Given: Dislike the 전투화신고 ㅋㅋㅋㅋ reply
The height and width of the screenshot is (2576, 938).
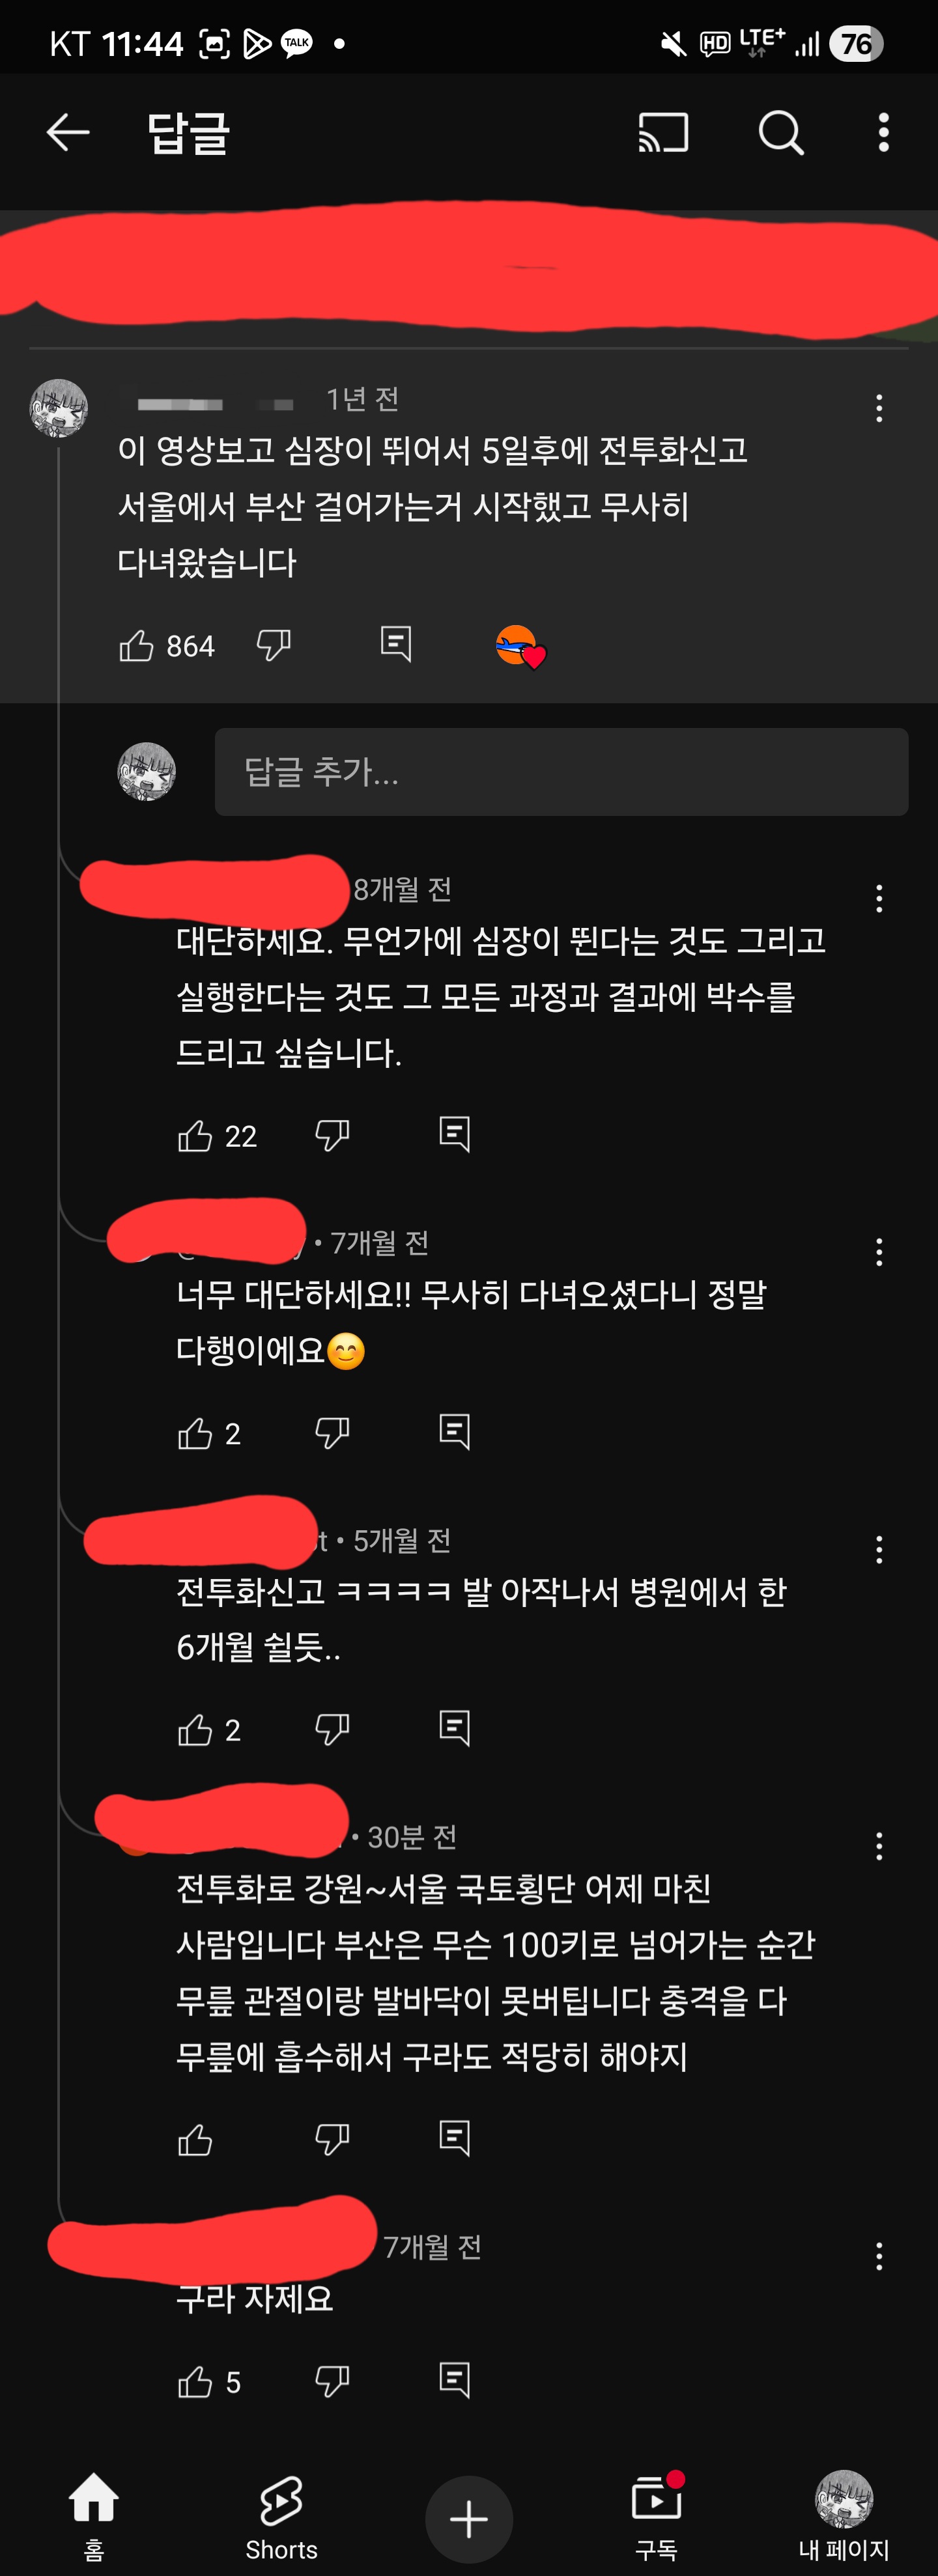Looking at the screenshot, I should click(332, 1729).
